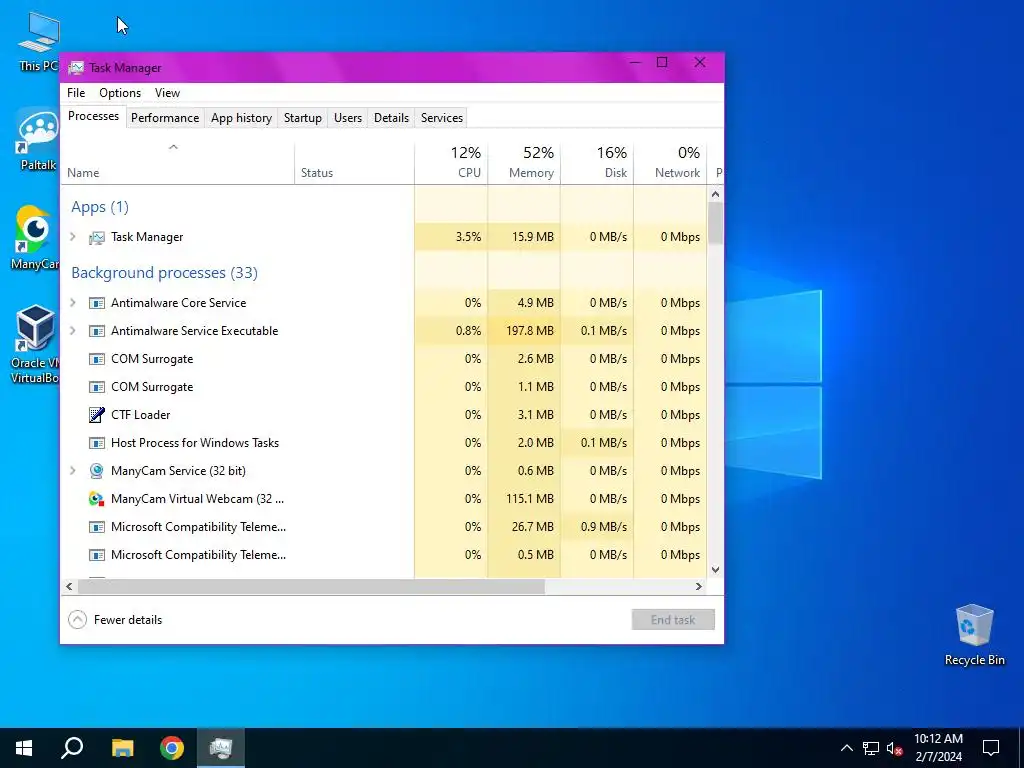
Task: Switch to the Details tab
Action: (391, 118)
